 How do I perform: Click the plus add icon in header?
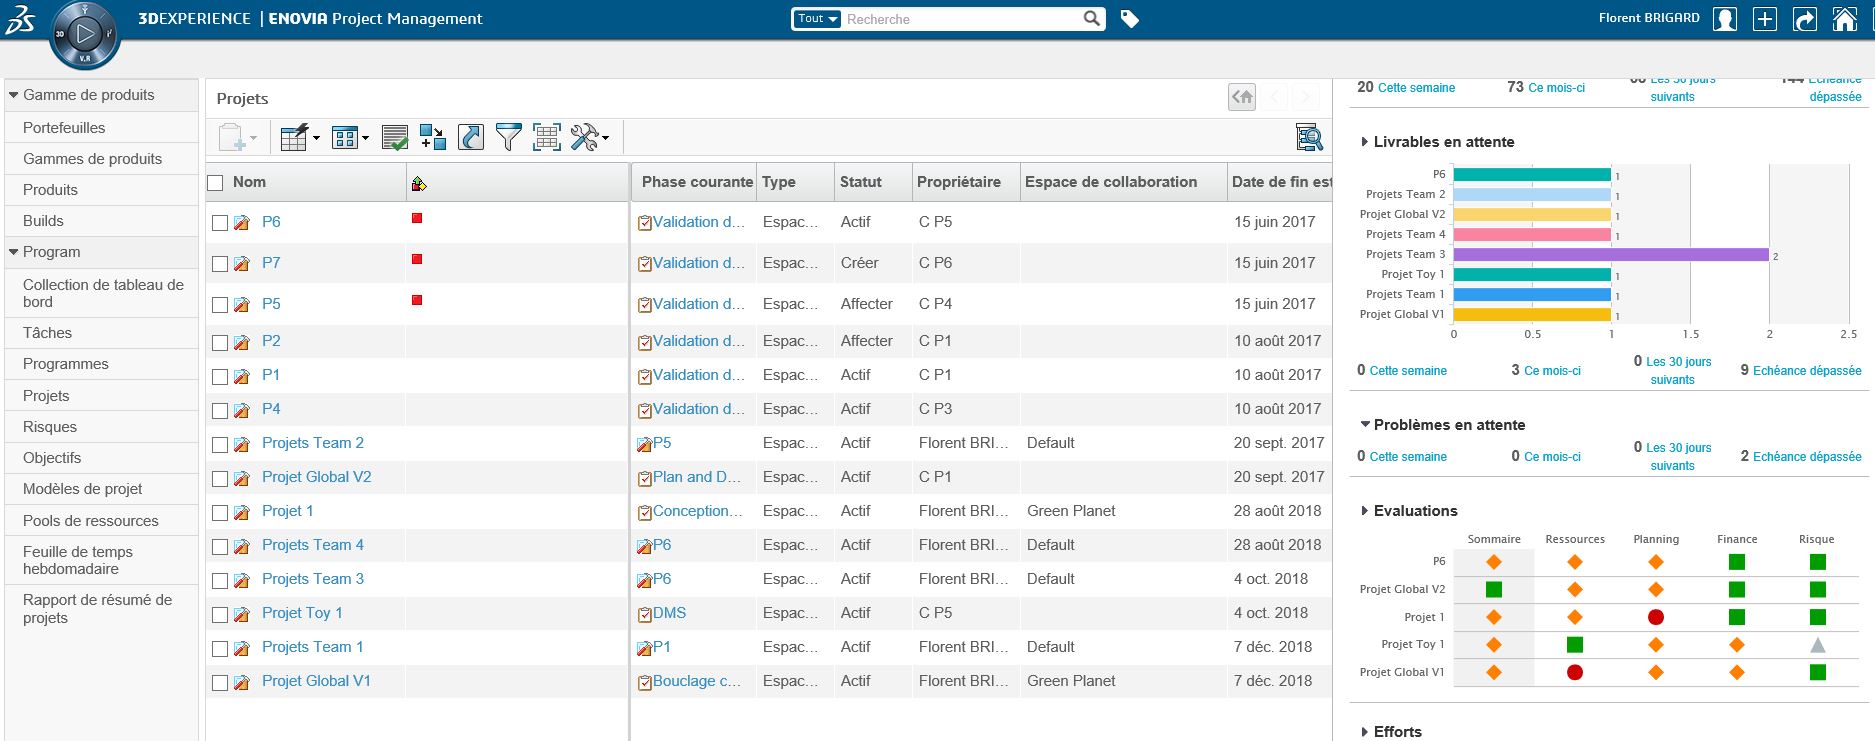tap(1765, 19)
